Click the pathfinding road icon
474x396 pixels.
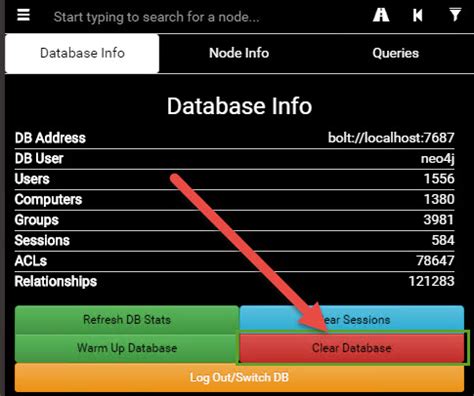pos(381,15)
